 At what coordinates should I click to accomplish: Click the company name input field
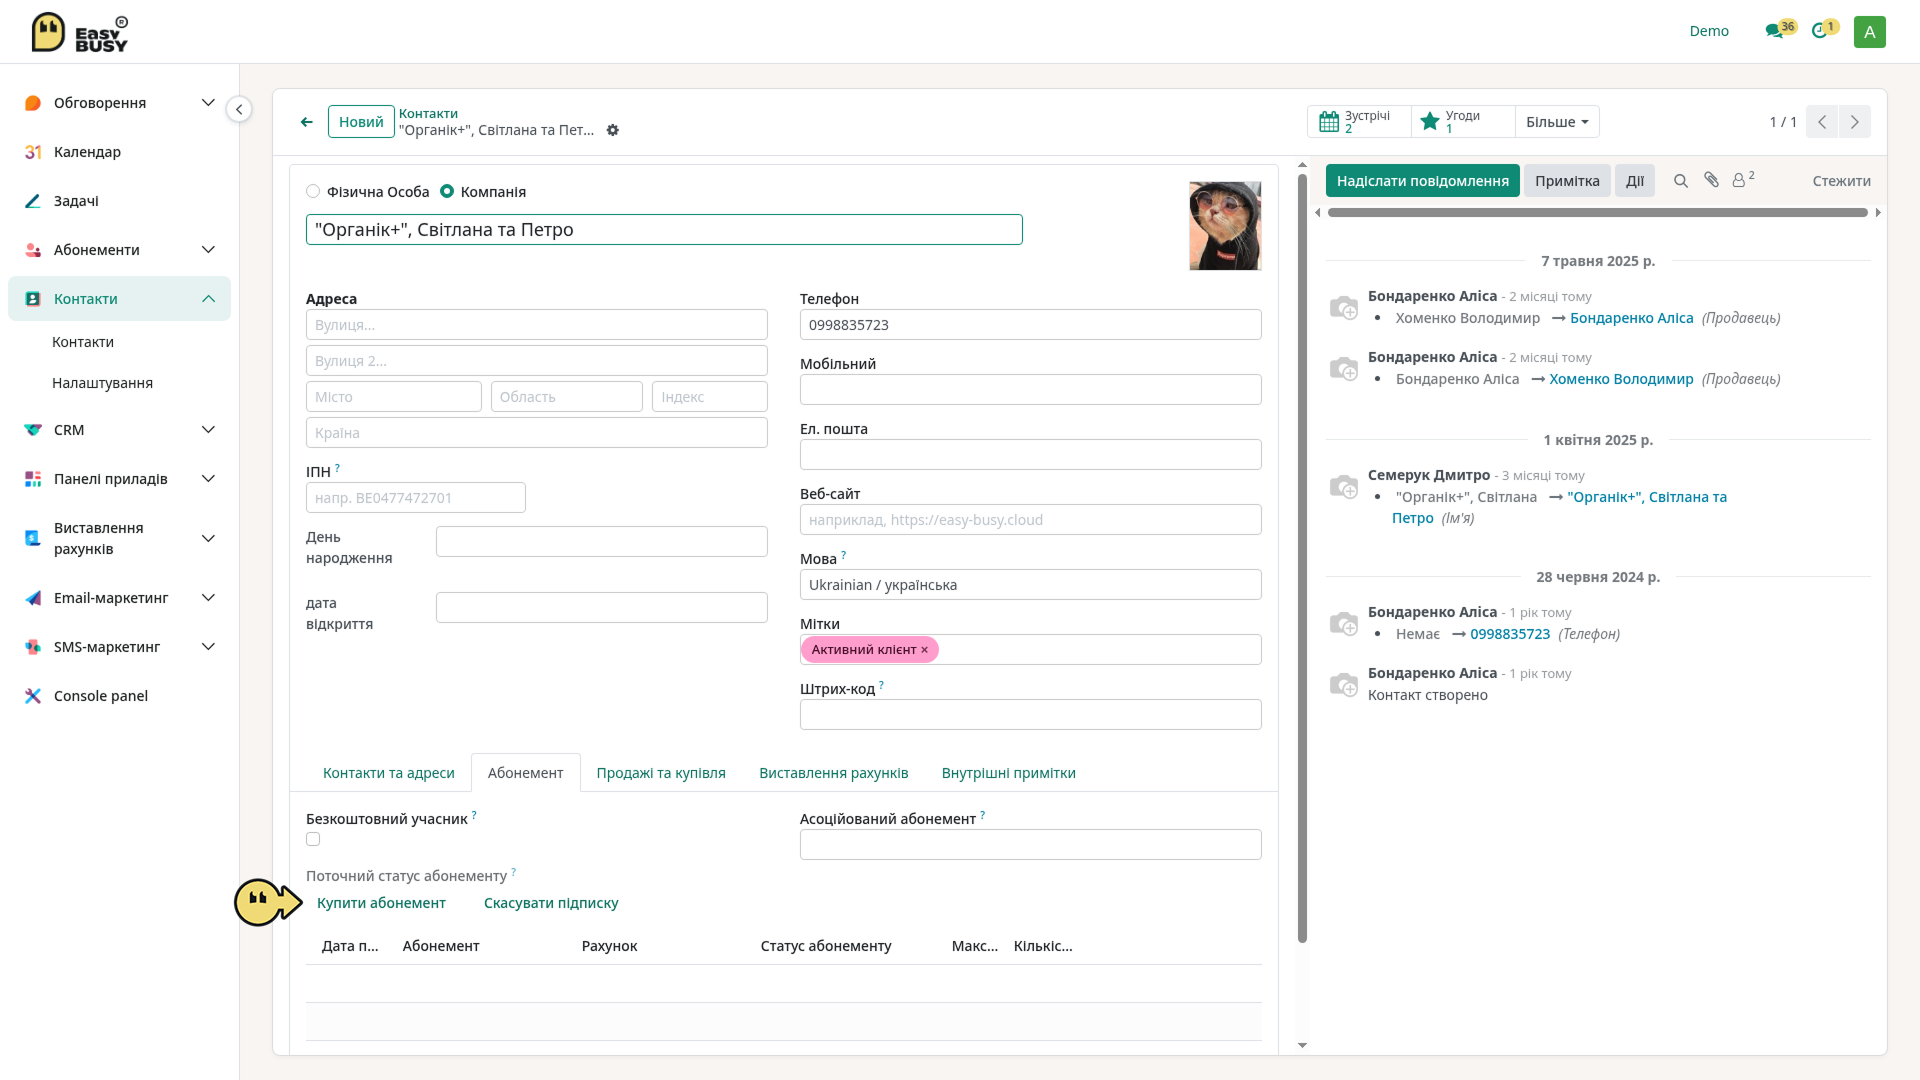664,230
